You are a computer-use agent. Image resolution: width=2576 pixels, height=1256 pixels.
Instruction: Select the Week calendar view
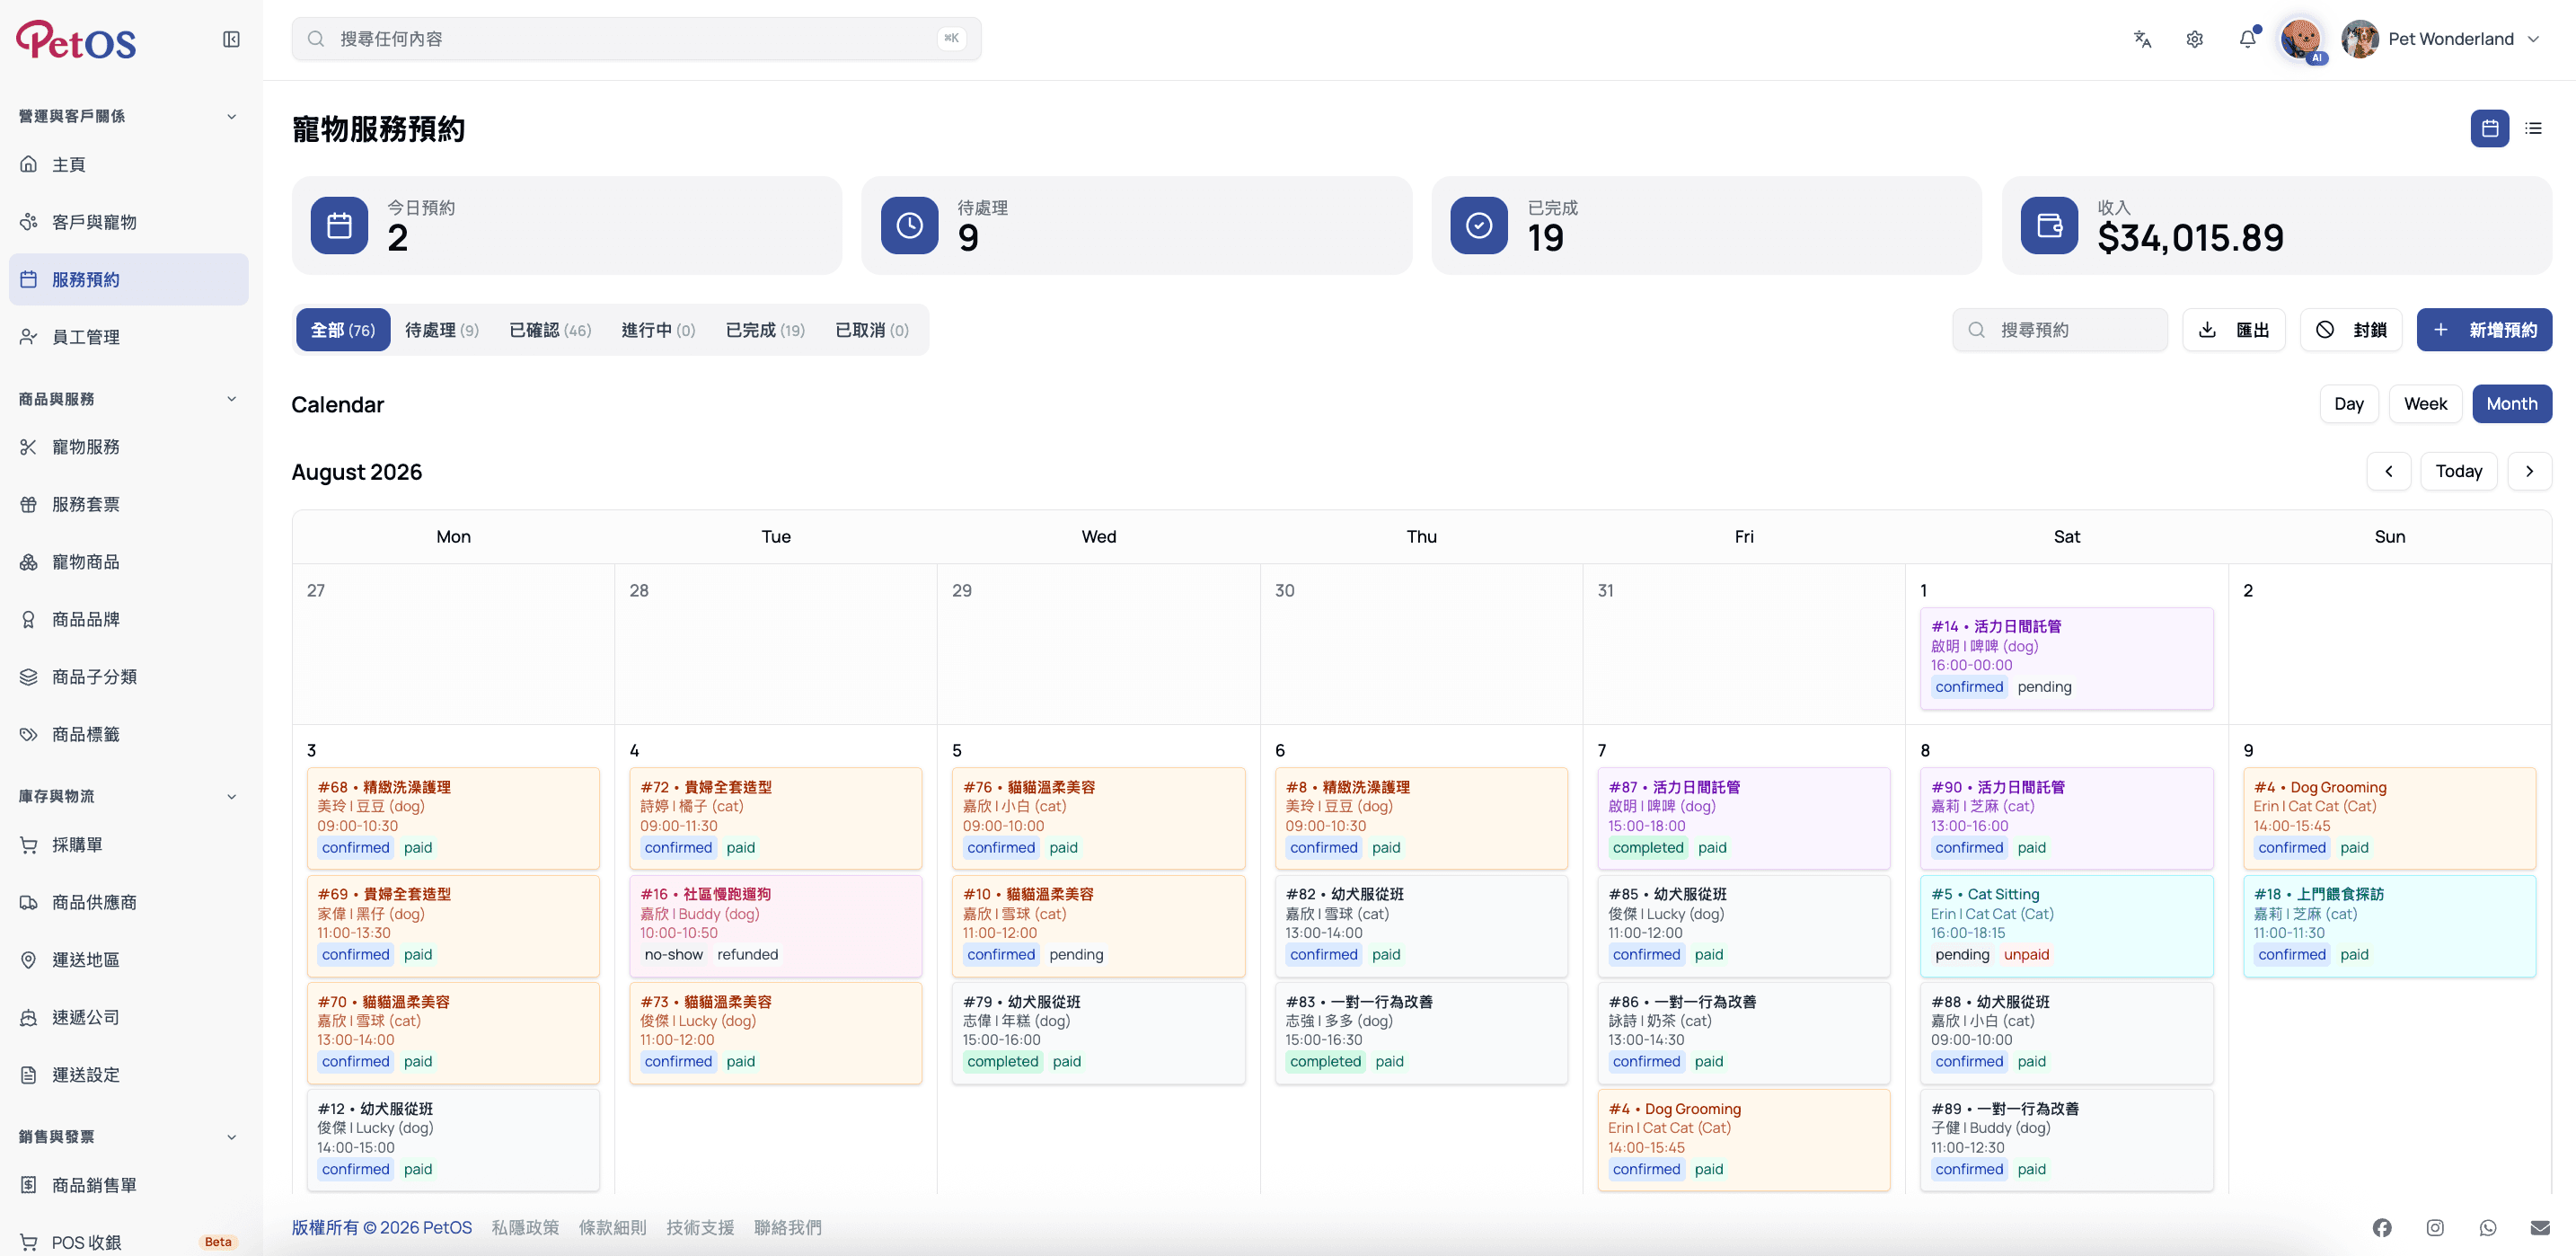click(2425, 404)
